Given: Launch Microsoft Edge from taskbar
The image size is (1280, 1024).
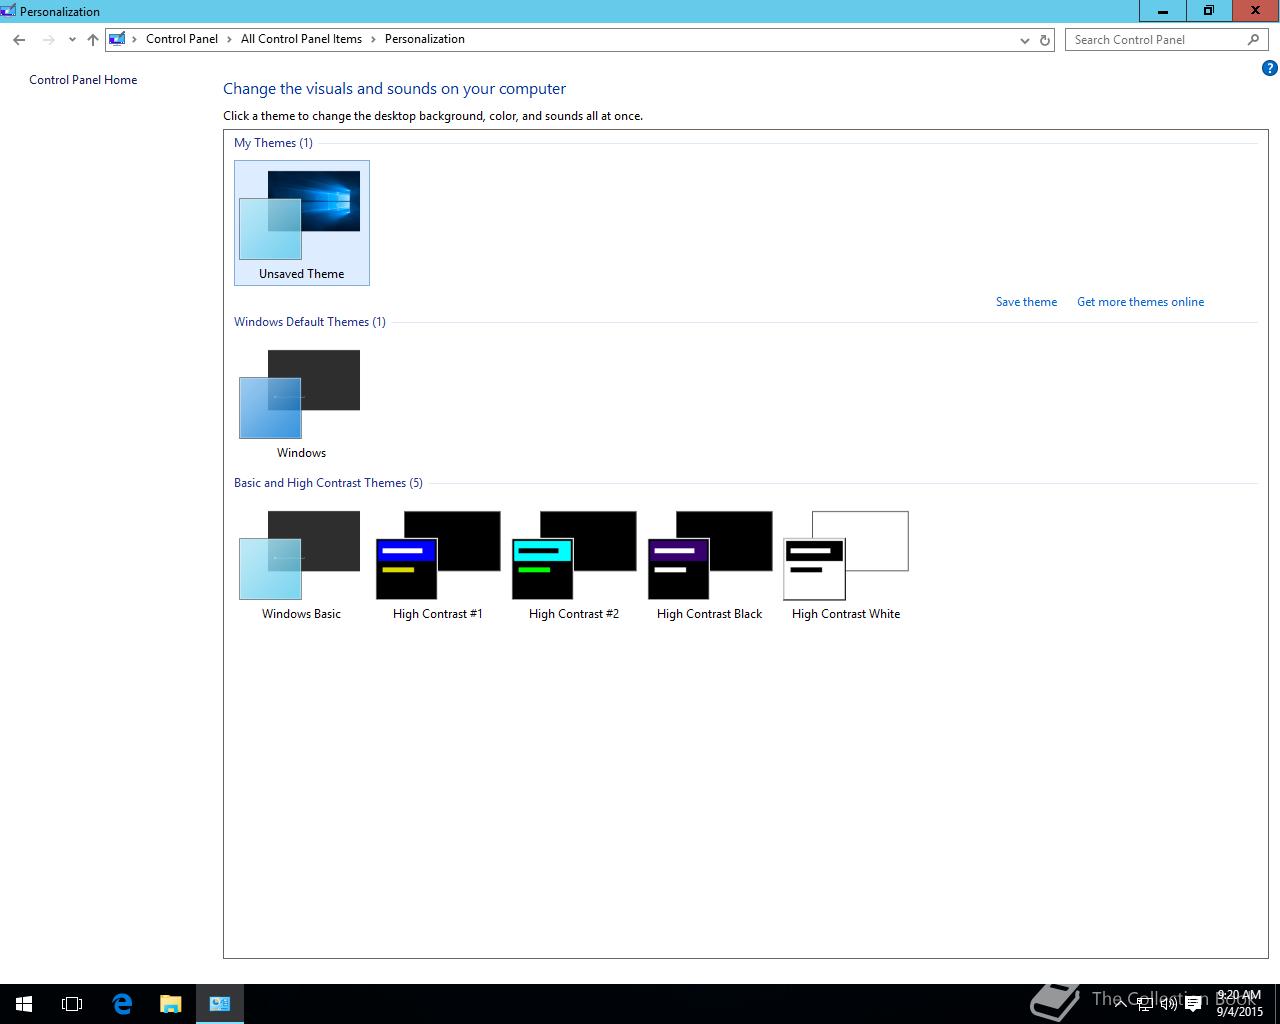Looking at the screenshot, I should tap(122, 1004).
